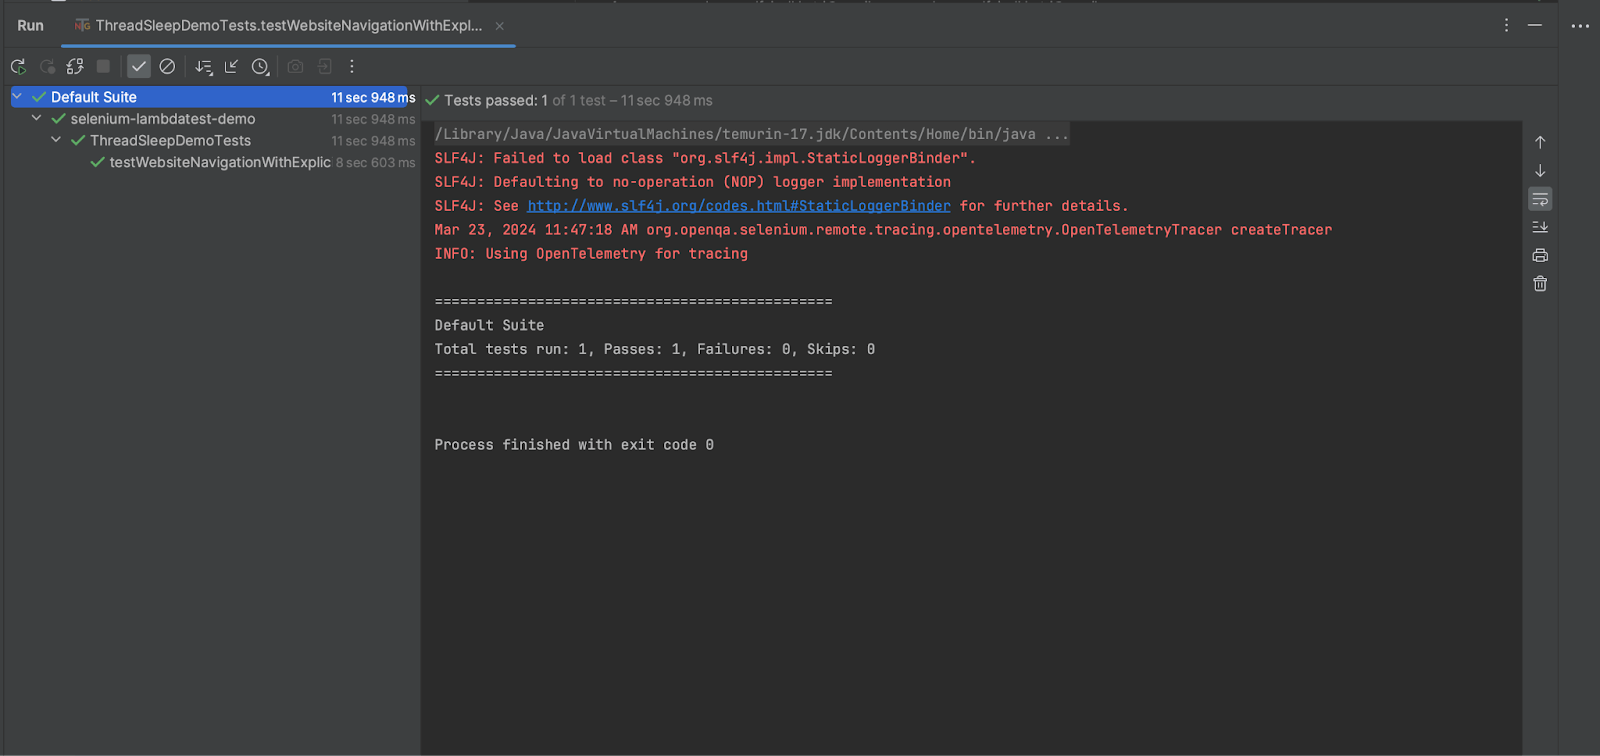The width and height of the screenshot is (1600, 756).
Task: Click 'Total tests run: 1' summary line
Action: coord(655,349)
